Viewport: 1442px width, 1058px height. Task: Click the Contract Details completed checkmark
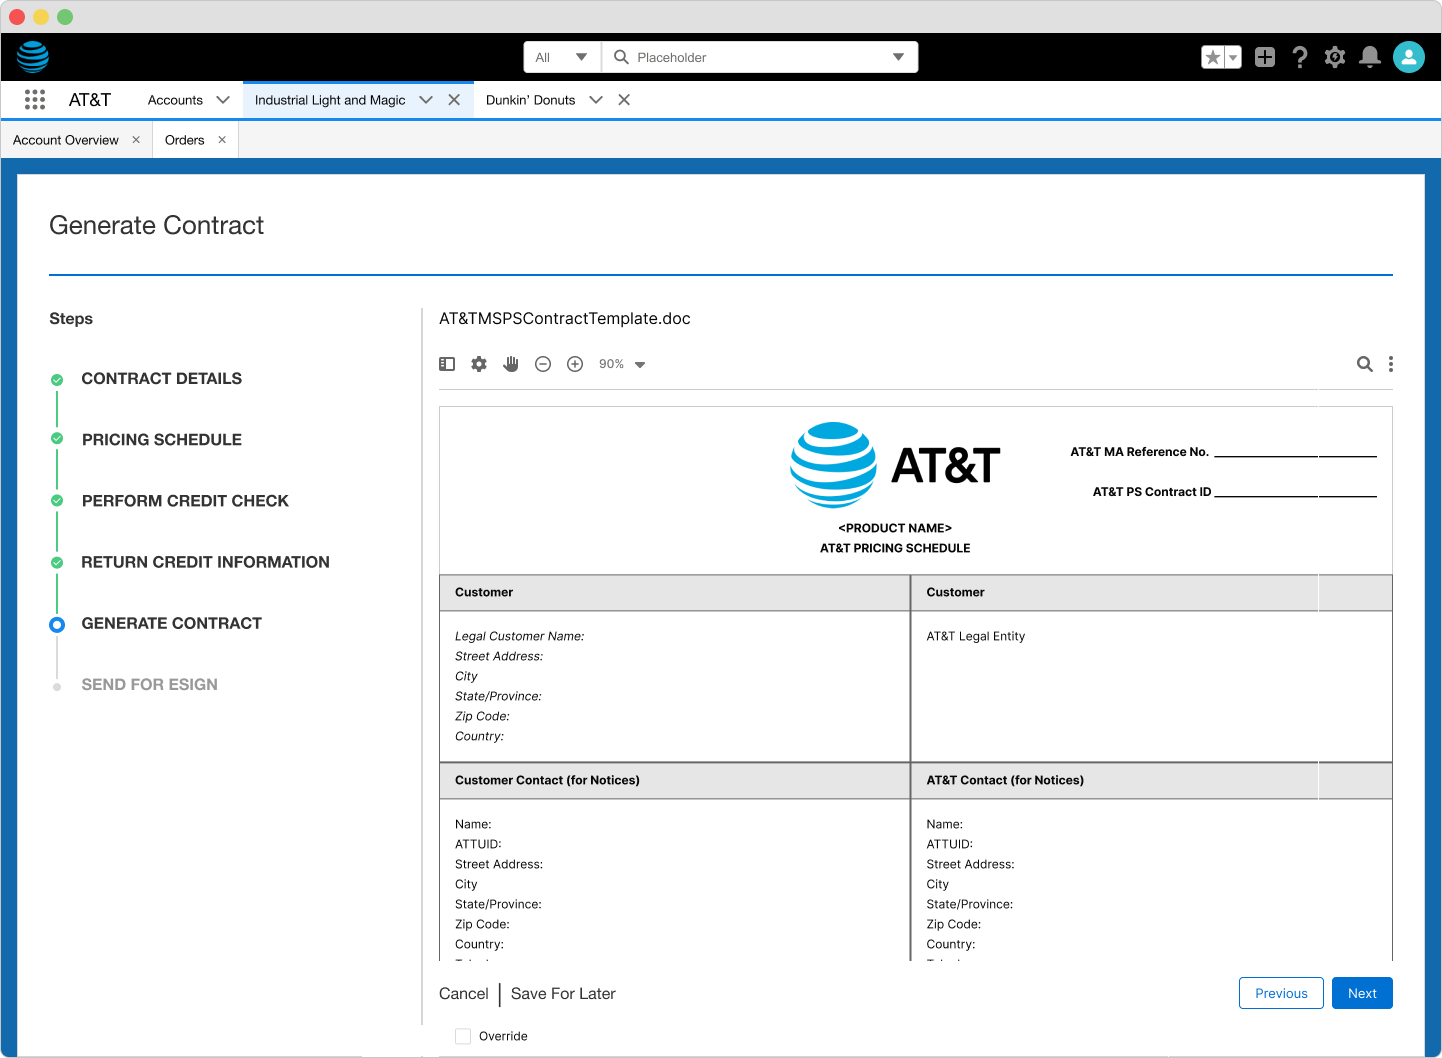coord(57,379)
